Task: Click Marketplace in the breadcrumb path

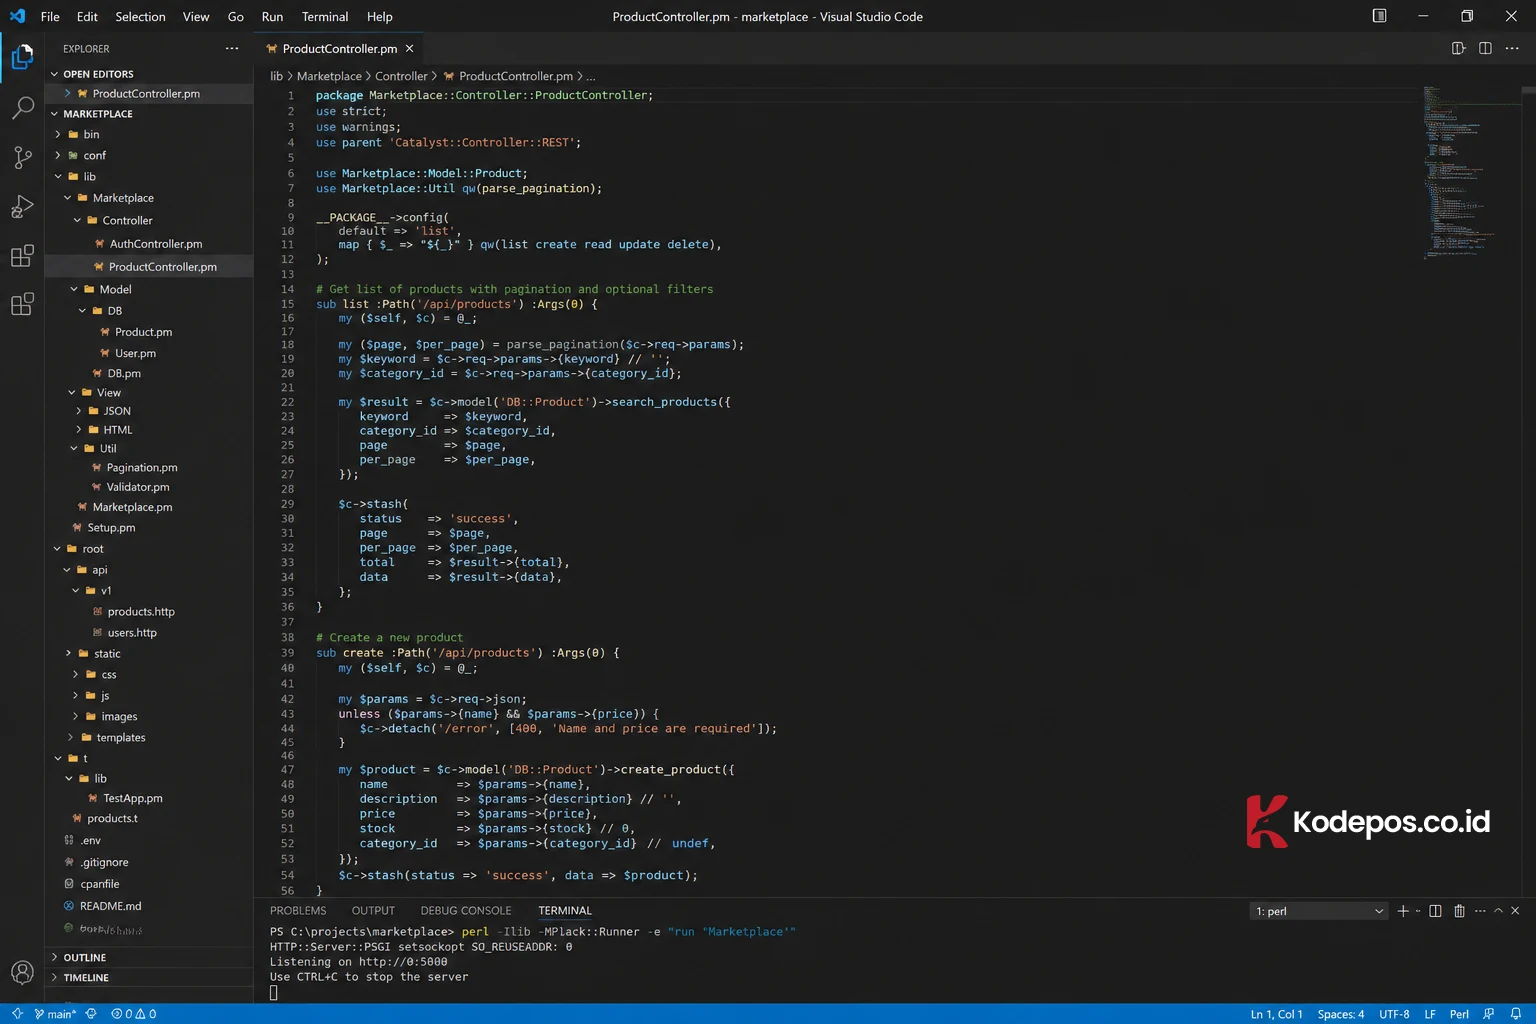Action: pyautogui.click(x=329, y=76)
